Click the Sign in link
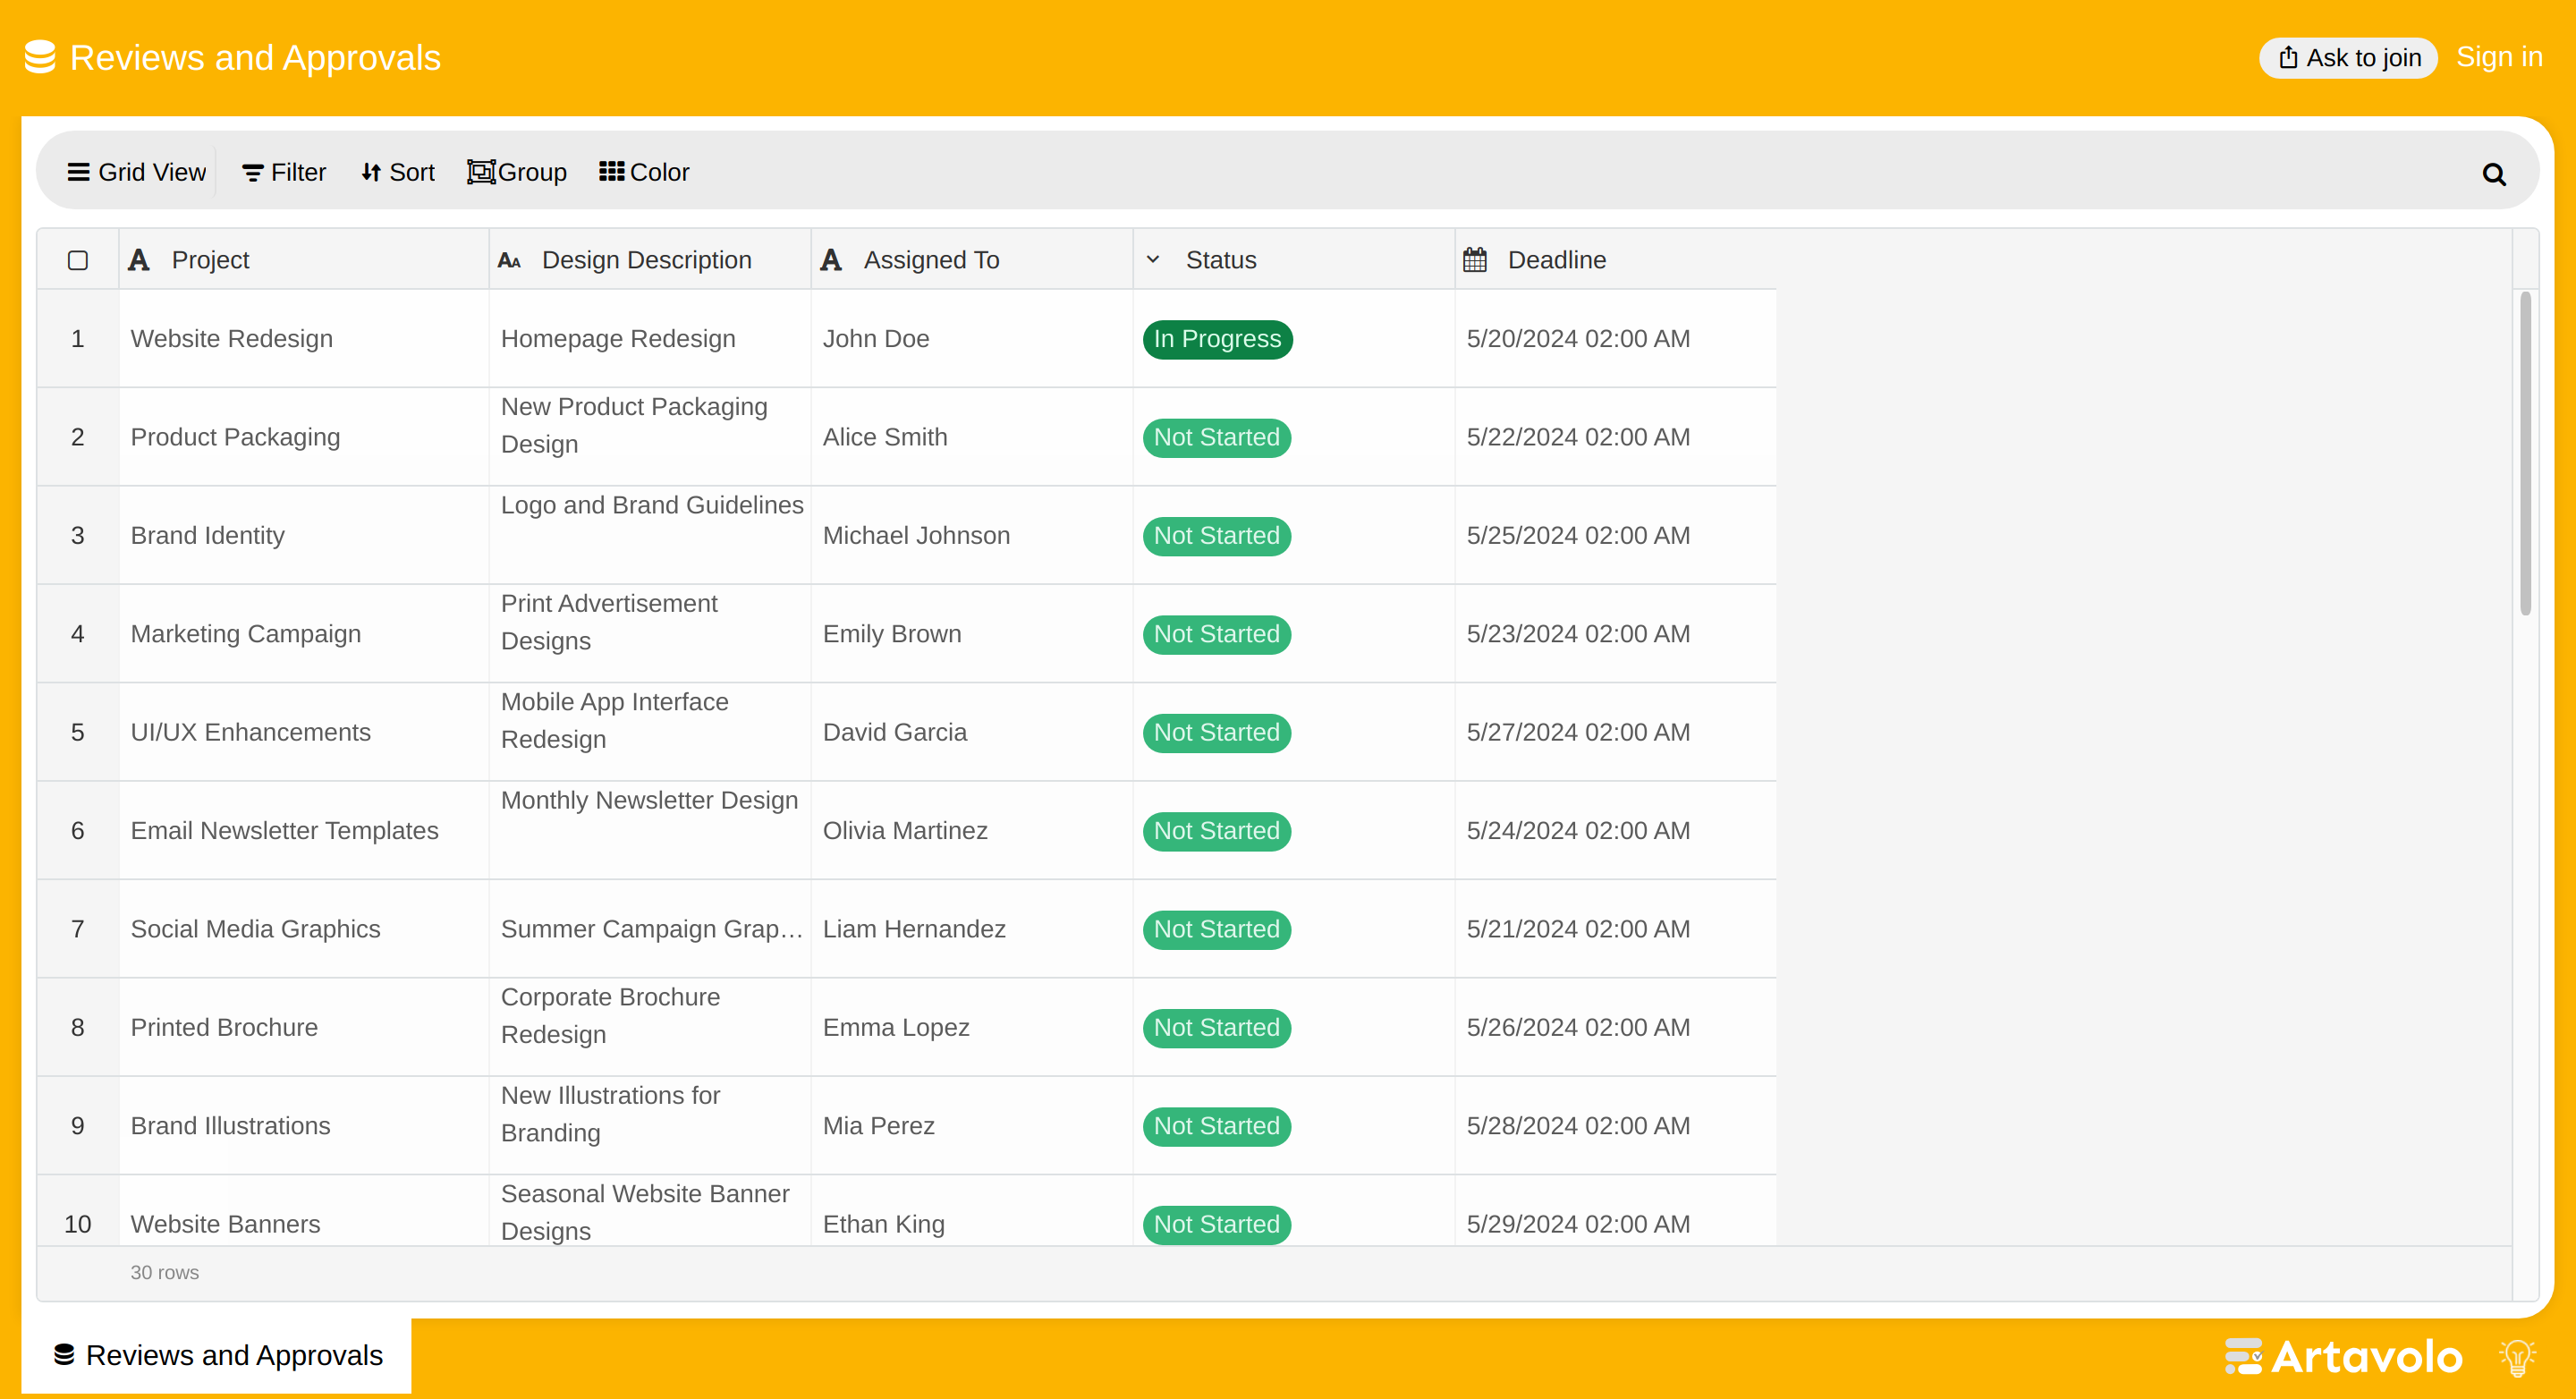The image size is (2576, 1399). pos(2499,57)
